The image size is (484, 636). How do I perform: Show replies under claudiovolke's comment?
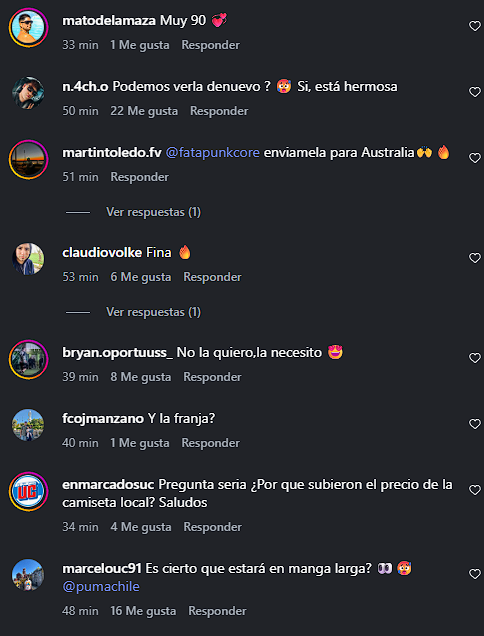pos(153,312)
